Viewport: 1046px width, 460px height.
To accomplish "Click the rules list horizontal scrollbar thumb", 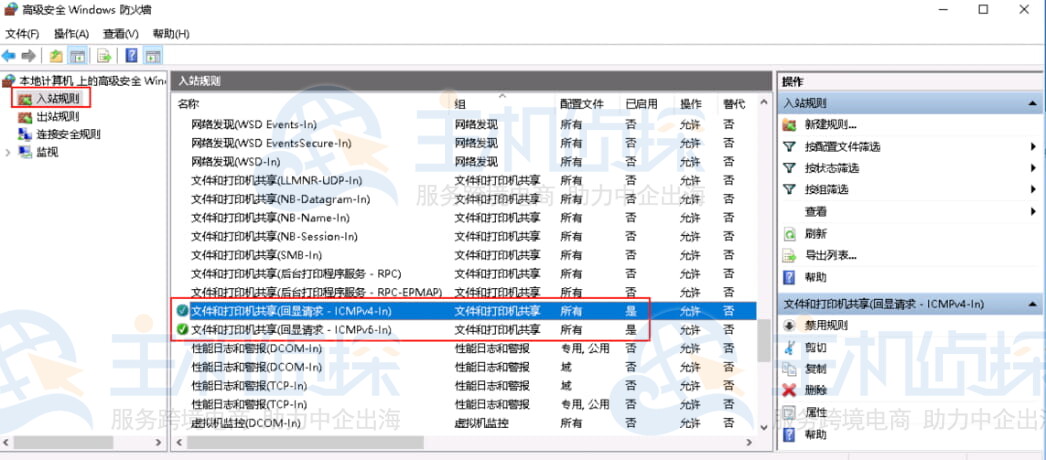I will [305, 443].
